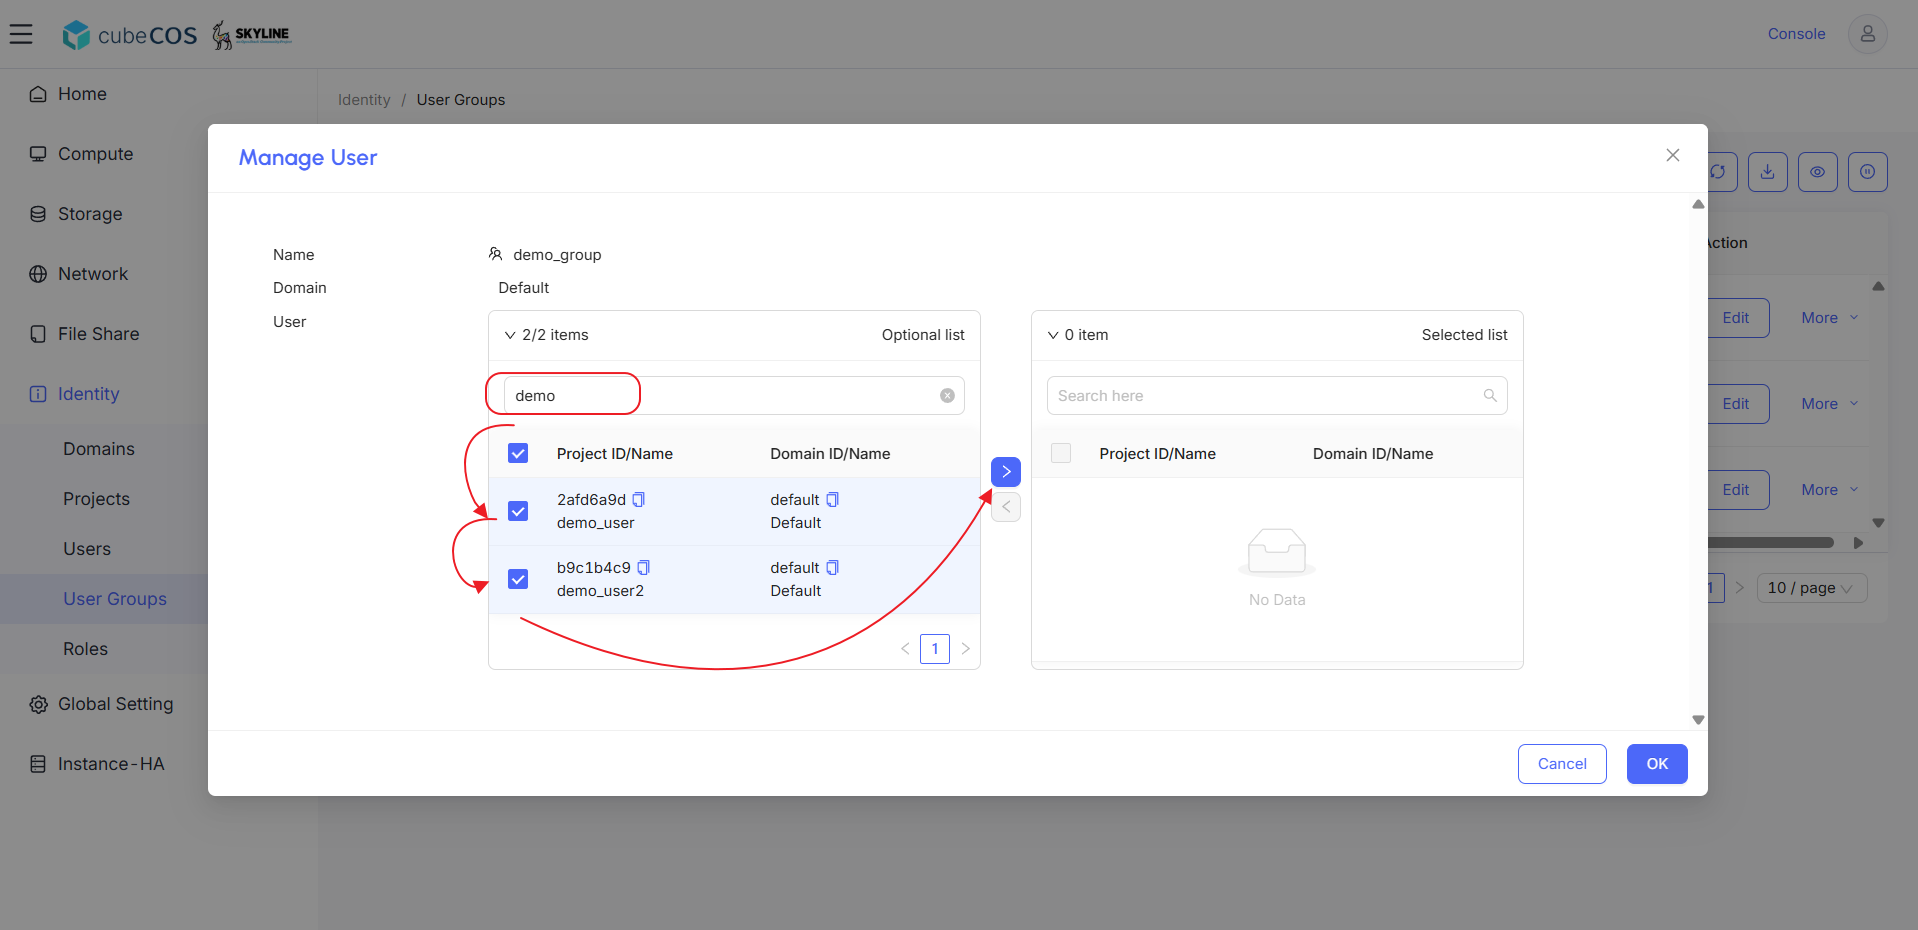Click the third Edit button

click(1738, 490)
